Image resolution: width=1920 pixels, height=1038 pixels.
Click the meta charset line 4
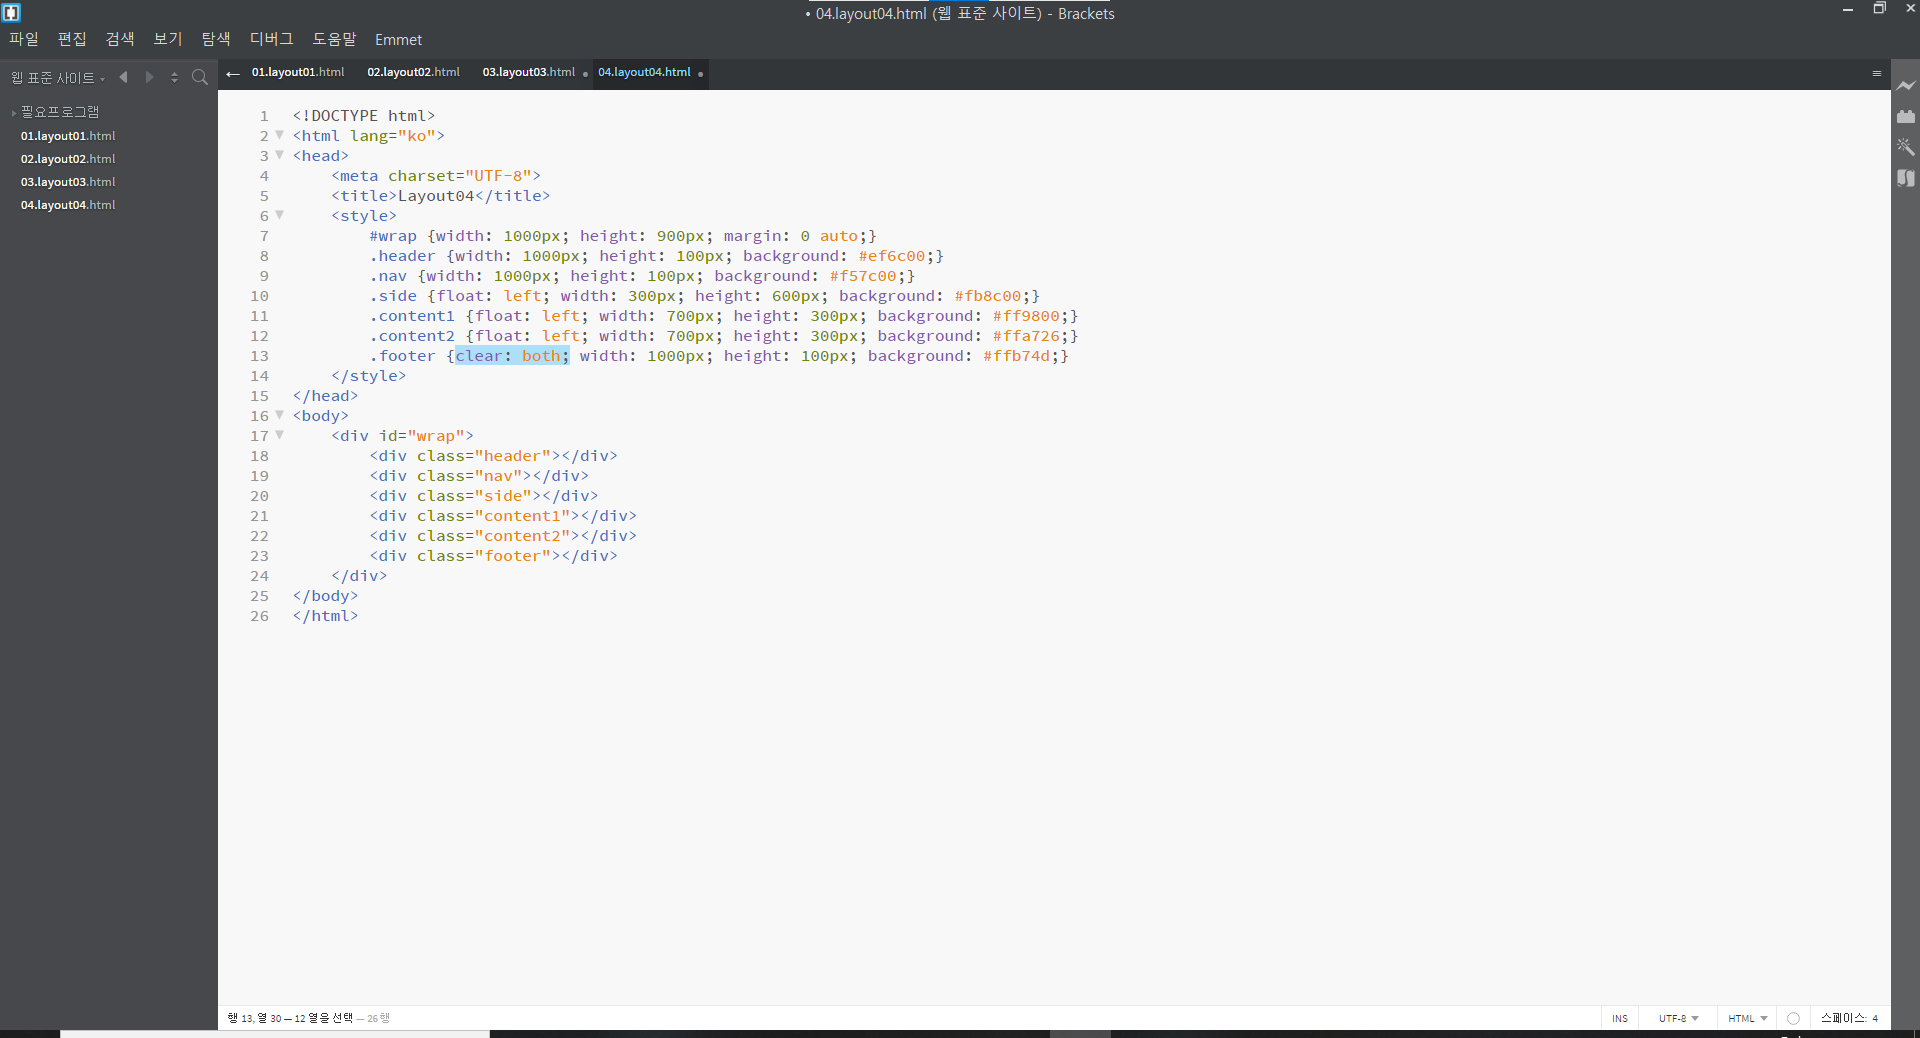[x=436, y=176]
